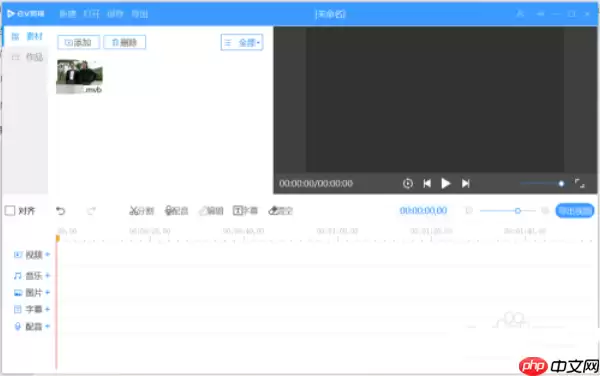Select the .mvb video thumbnail
Image resolution: width=600 pixels, height=376 pixels.
(x=79, y=77)
